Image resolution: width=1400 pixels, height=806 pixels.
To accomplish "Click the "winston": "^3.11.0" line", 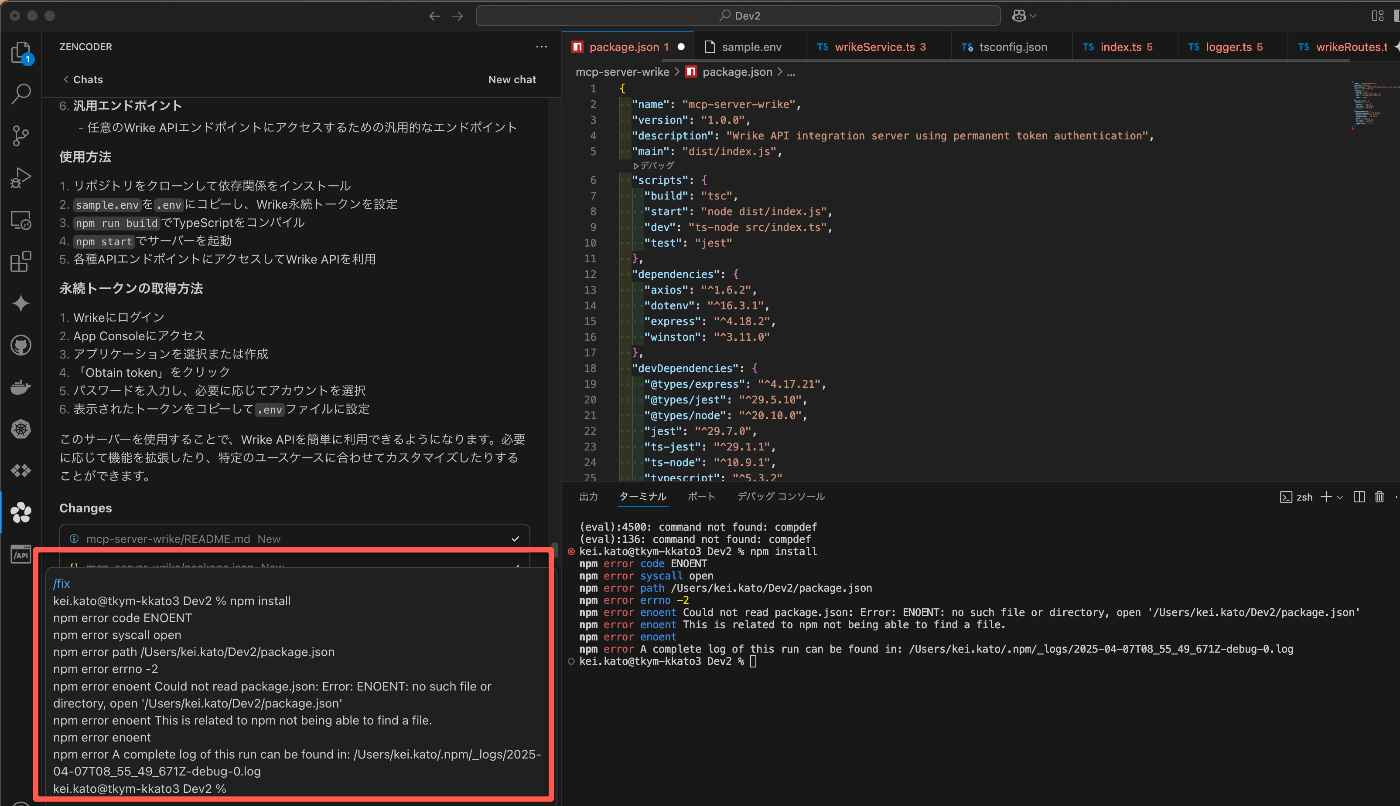I will tap(707, 337).
